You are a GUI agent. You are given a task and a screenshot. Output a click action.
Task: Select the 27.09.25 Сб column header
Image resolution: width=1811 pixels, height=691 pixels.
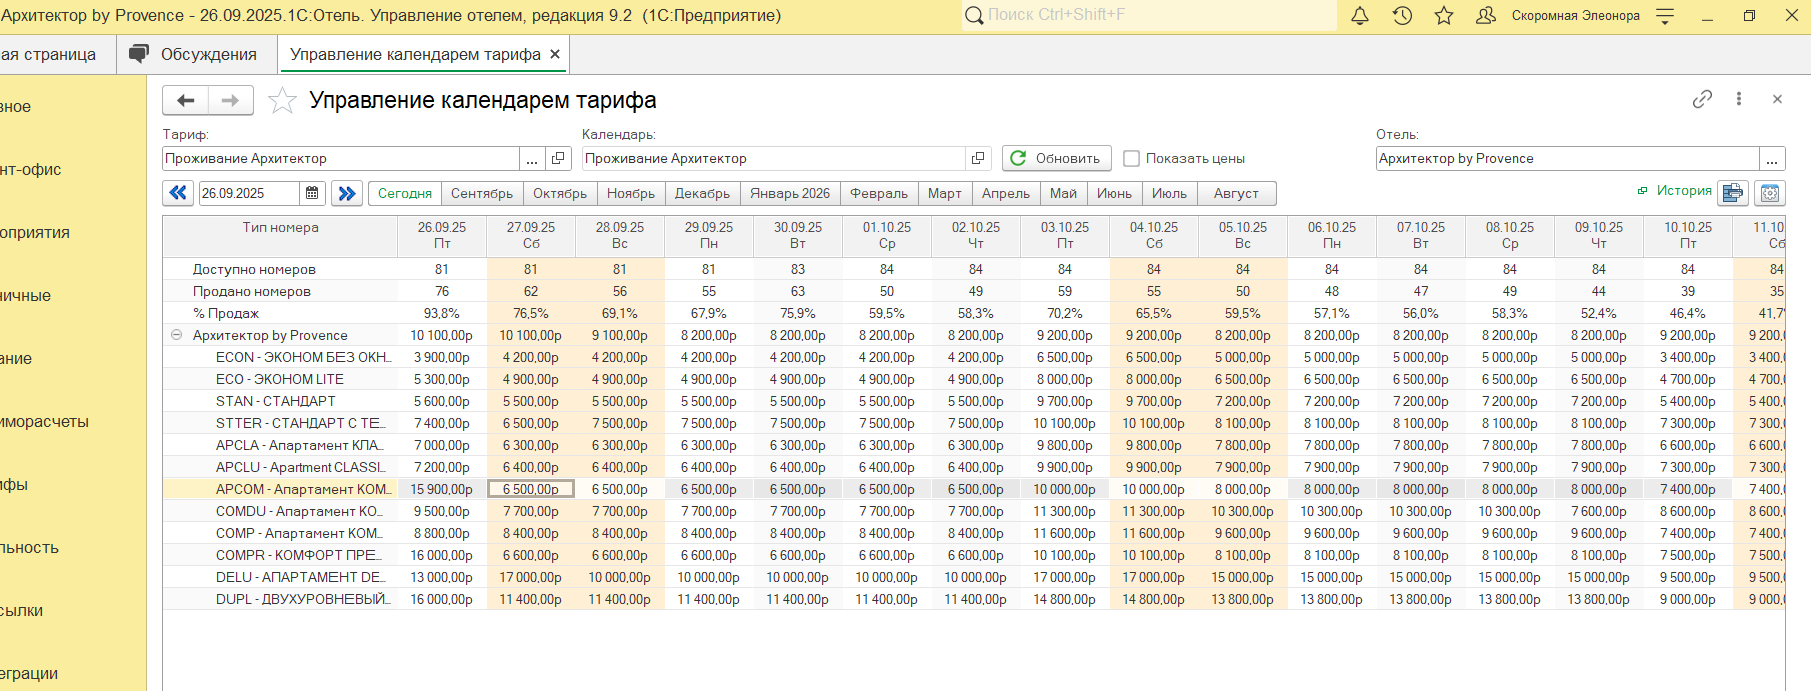(531, 235)
